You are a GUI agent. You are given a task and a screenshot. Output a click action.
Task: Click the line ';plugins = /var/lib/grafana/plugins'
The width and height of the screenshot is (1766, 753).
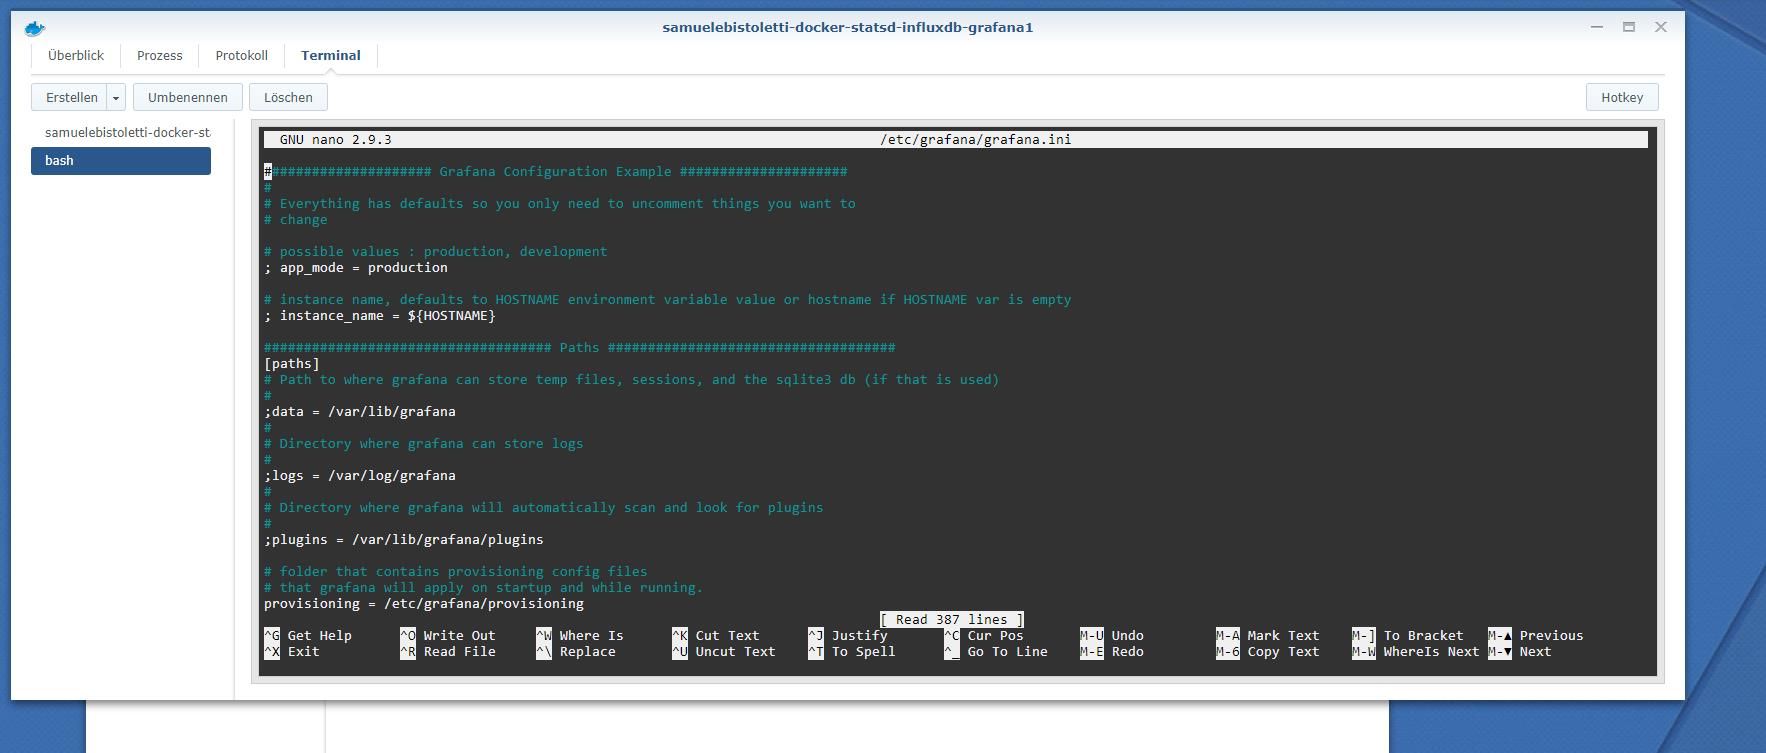click(404, 540)
